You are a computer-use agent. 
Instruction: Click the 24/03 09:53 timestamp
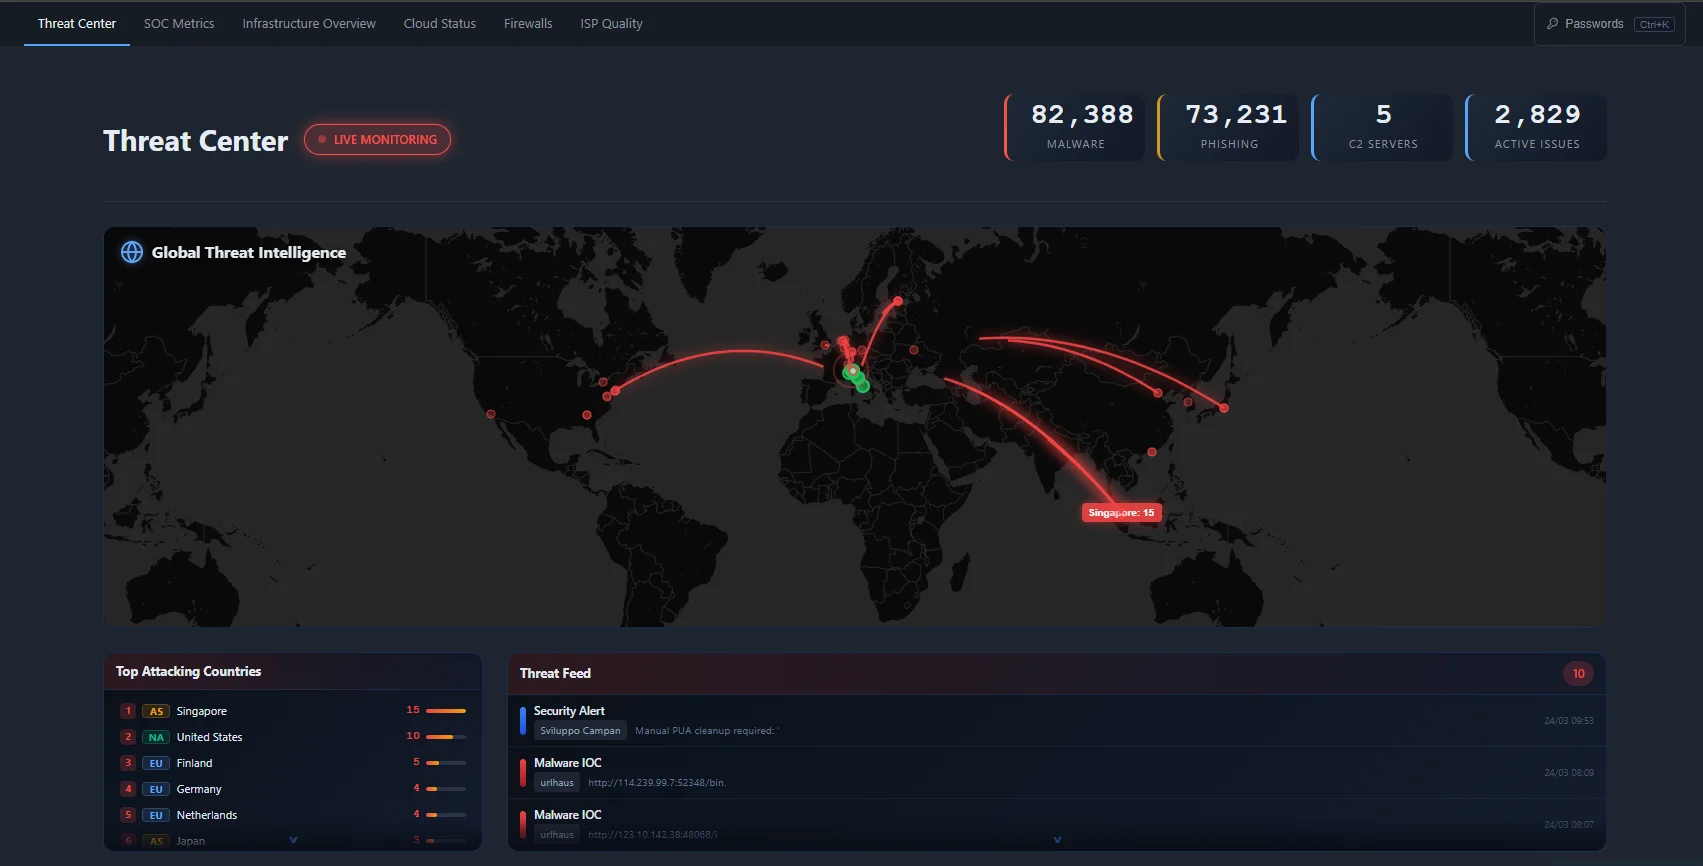(1568, 721)
